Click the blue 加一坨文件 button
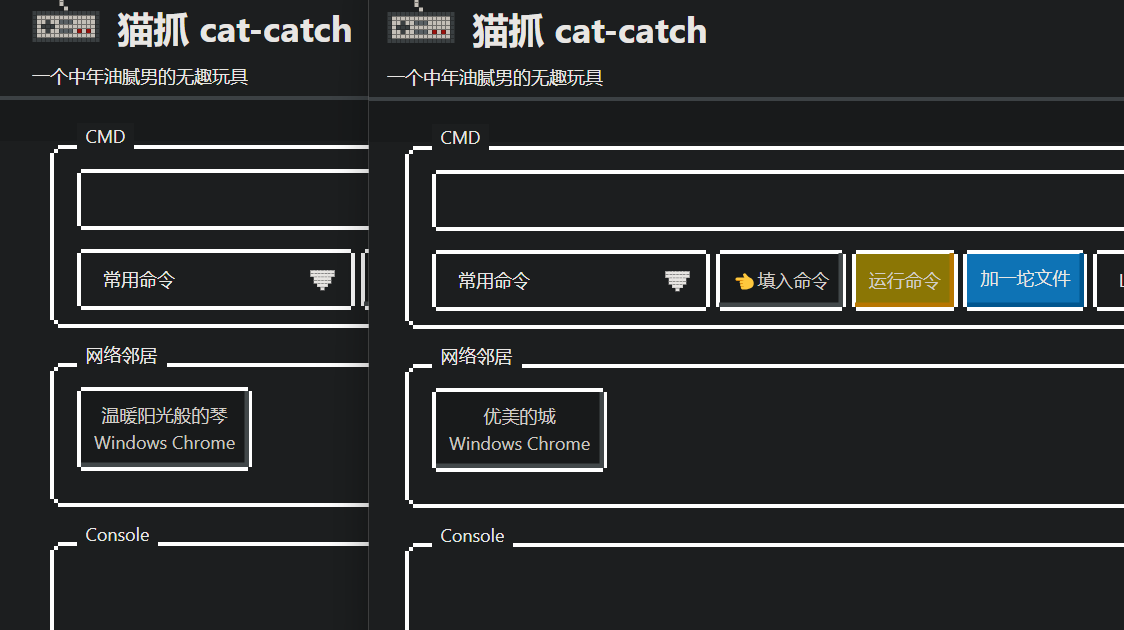1124x630 pixels. 1025,280
